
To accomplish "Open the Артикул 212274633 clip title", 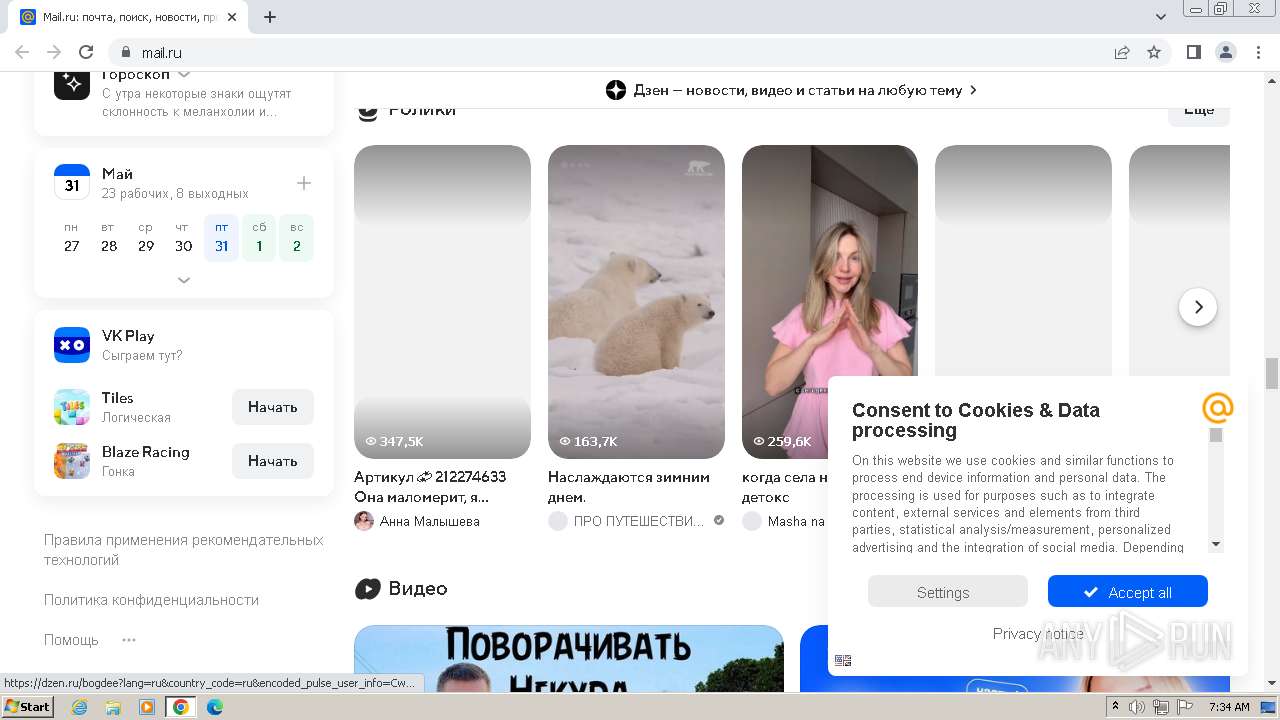I will pos(430,487).
